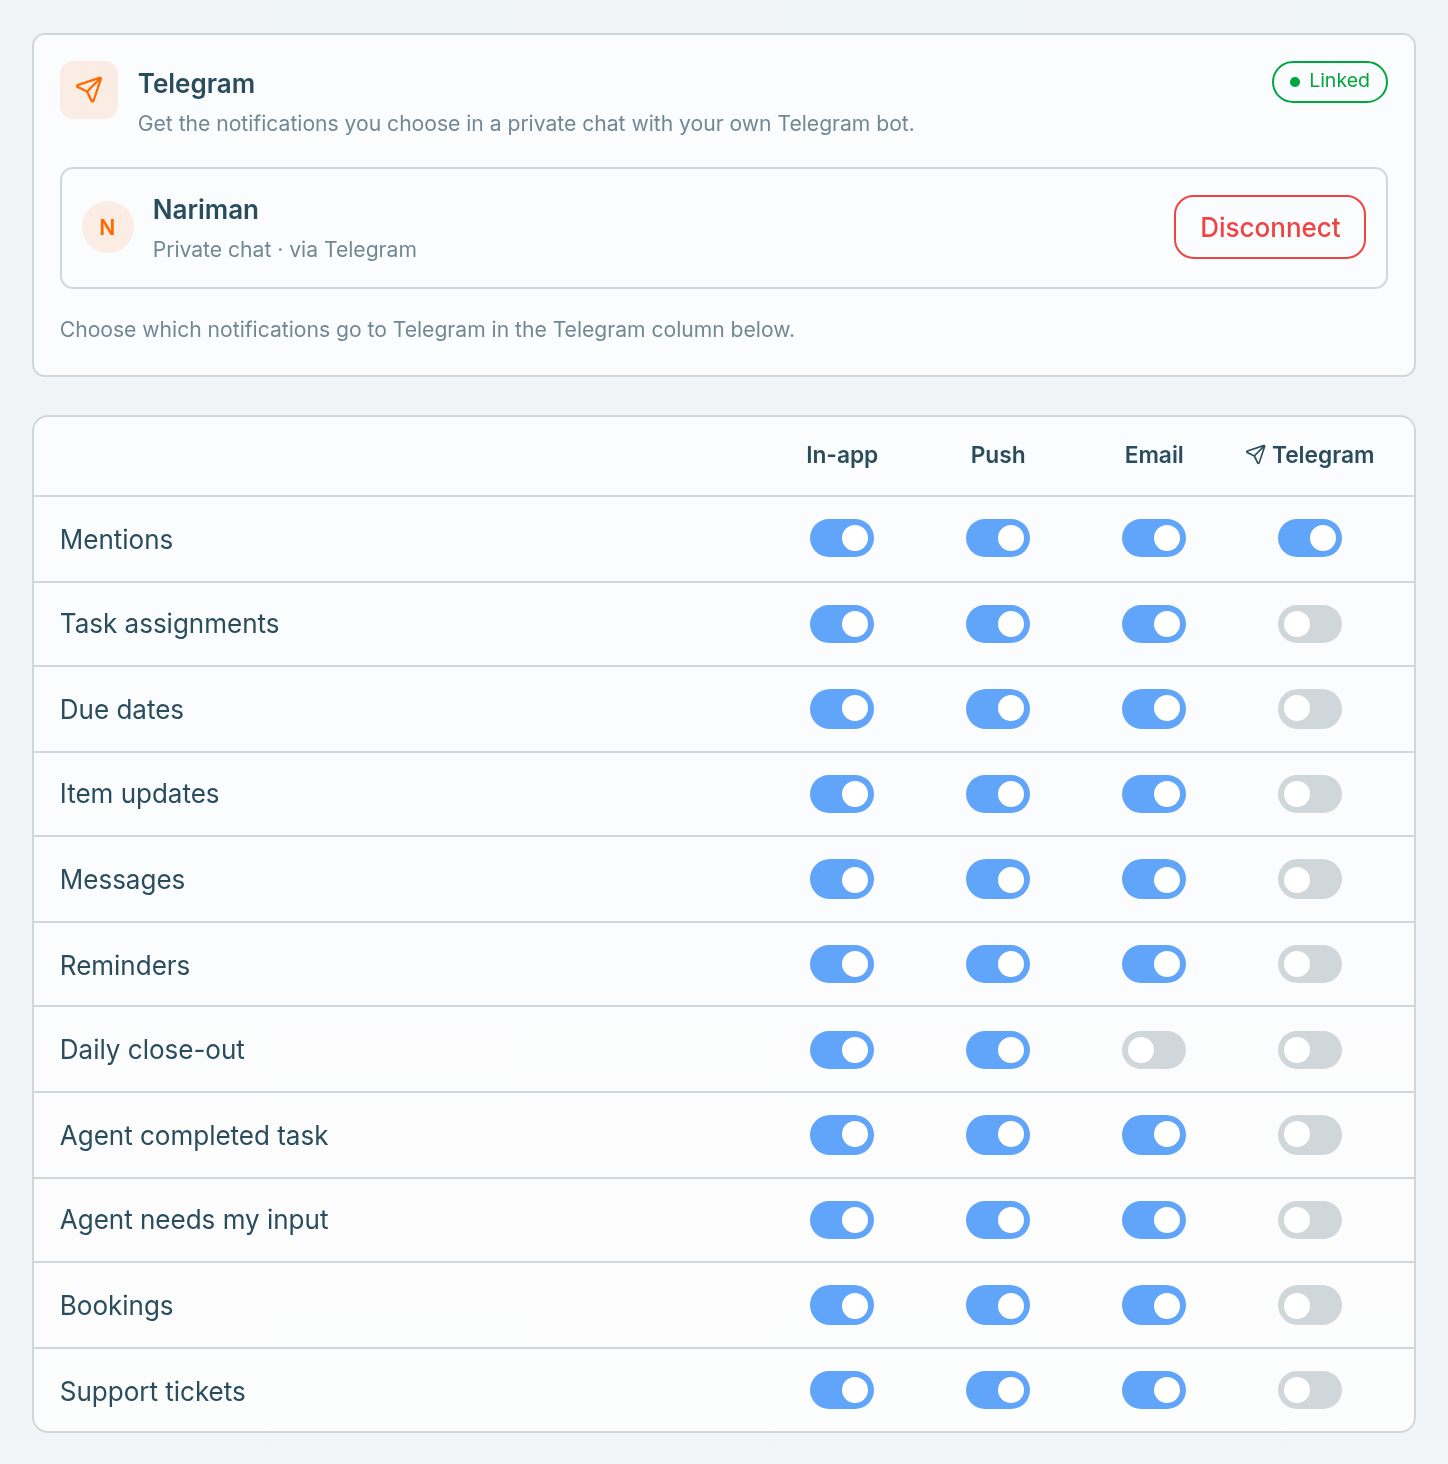1448x1464 pixels.
Task: Enable Telegram for Agent needs my input
Action: pos(1310,1220)
